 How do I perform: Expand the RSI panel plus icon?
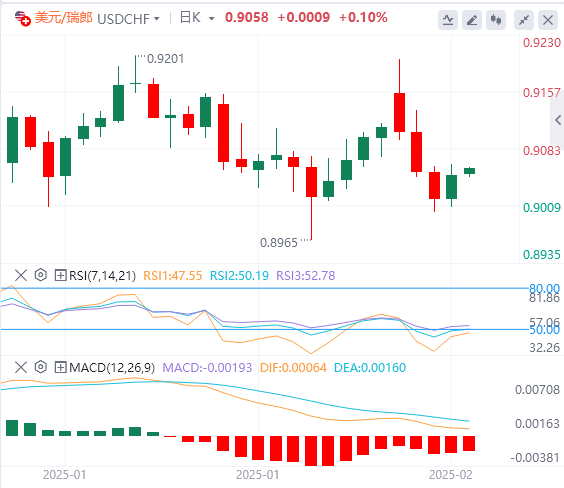click(x=60, y=276)
